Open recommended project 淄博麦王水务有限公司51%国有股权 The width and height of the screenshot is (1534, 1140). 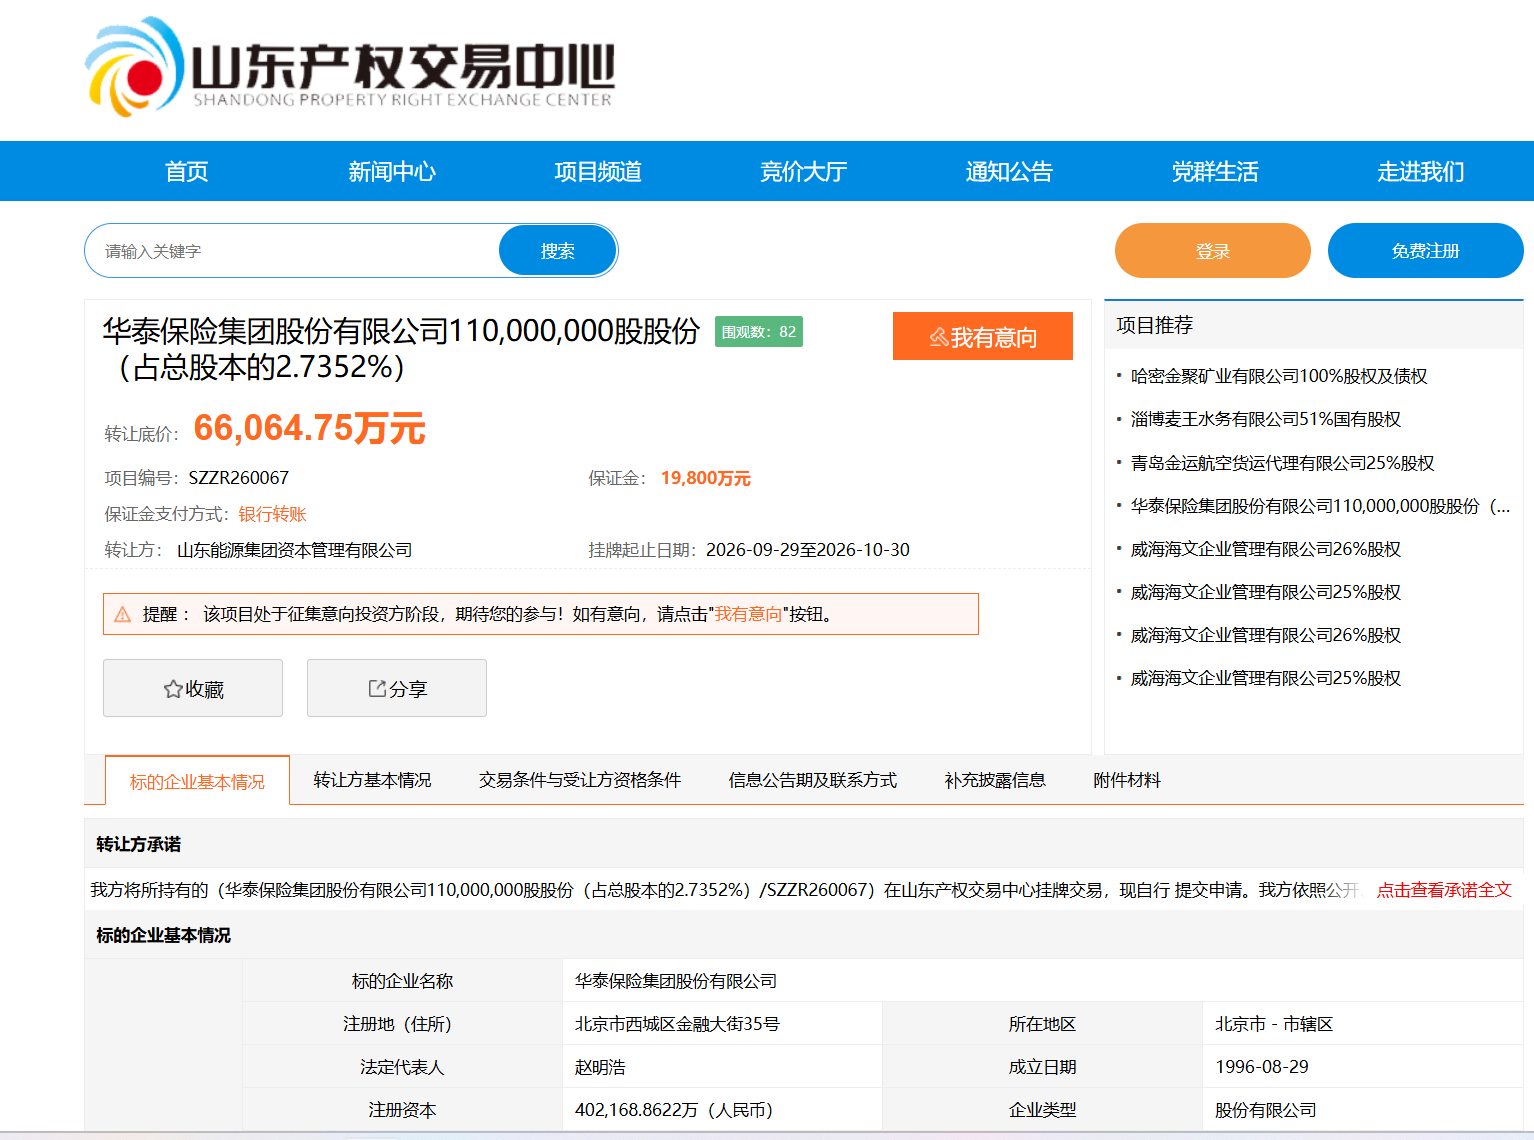[1266, 419]
